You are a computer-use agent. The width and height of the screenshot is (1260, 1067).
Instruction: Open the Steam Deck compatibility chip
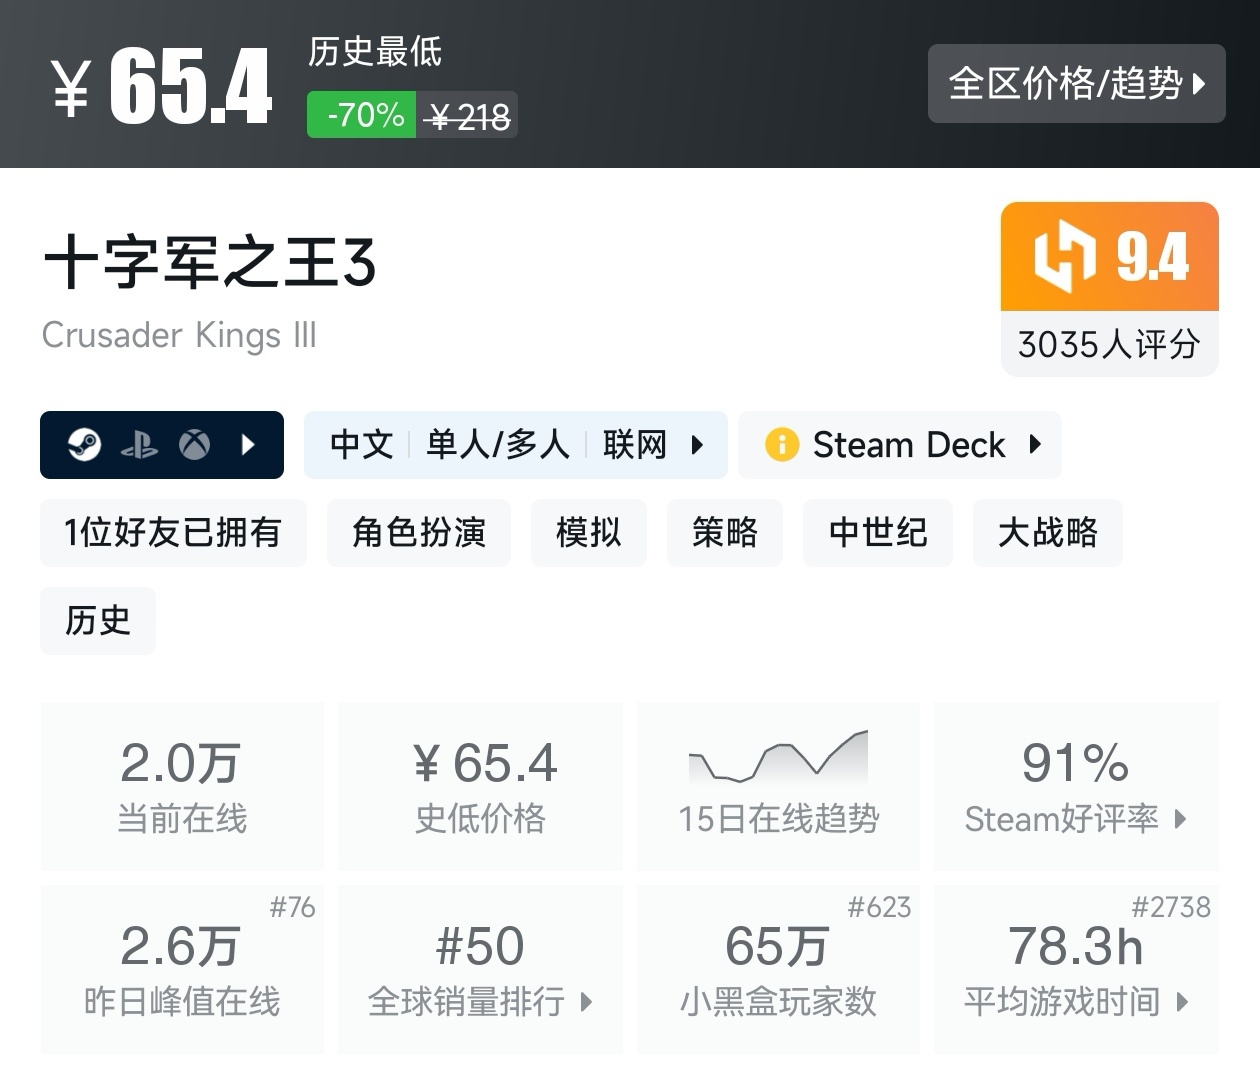900,444
